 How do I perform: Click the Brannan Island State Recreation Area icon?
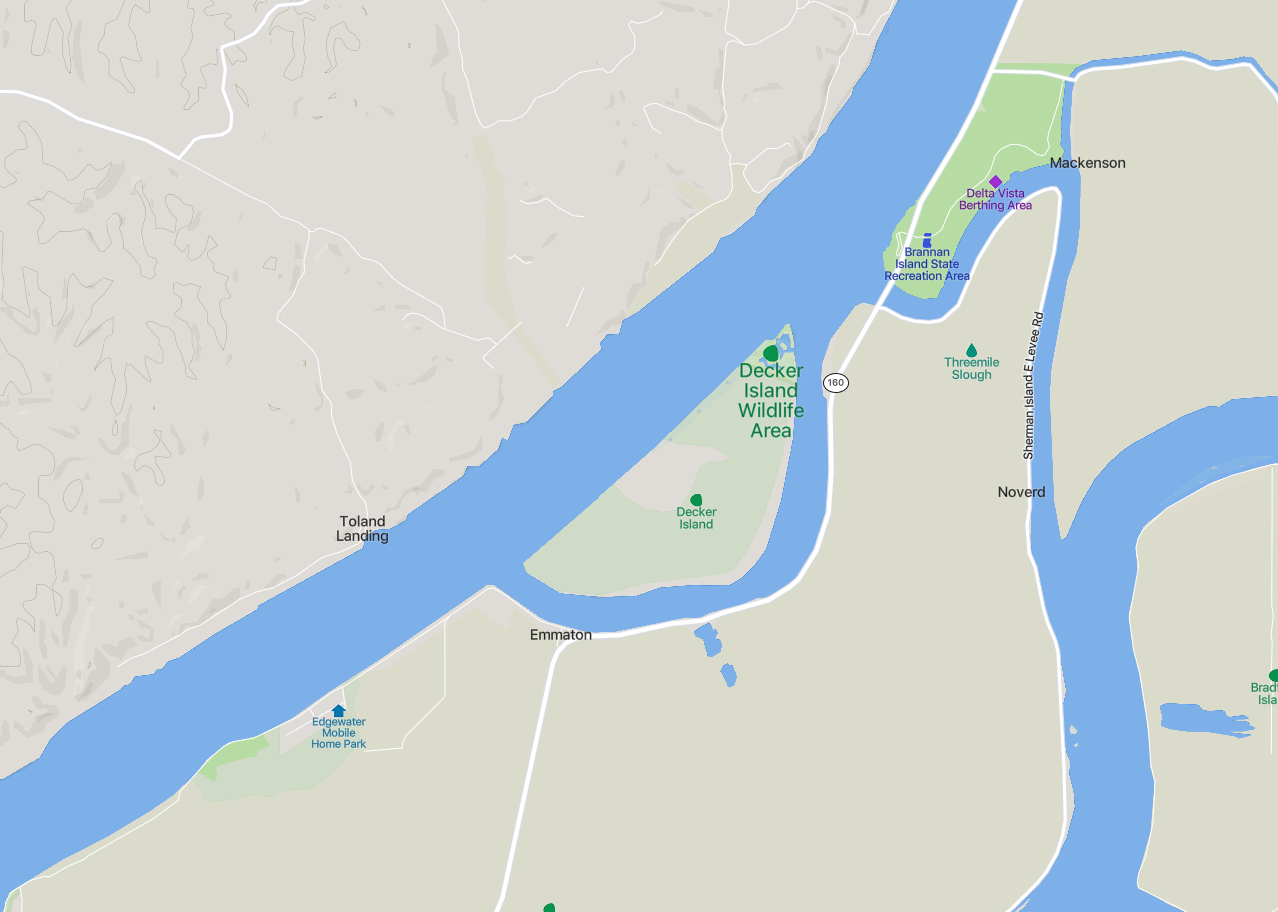pyautogui.click(x=927, y=240)
